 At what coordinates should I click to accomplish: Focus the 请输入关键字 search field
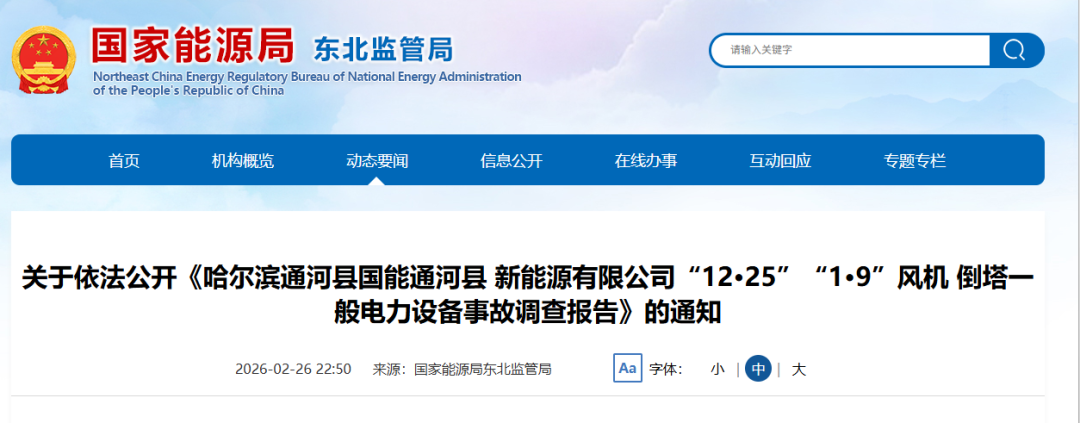pos(850,50)
